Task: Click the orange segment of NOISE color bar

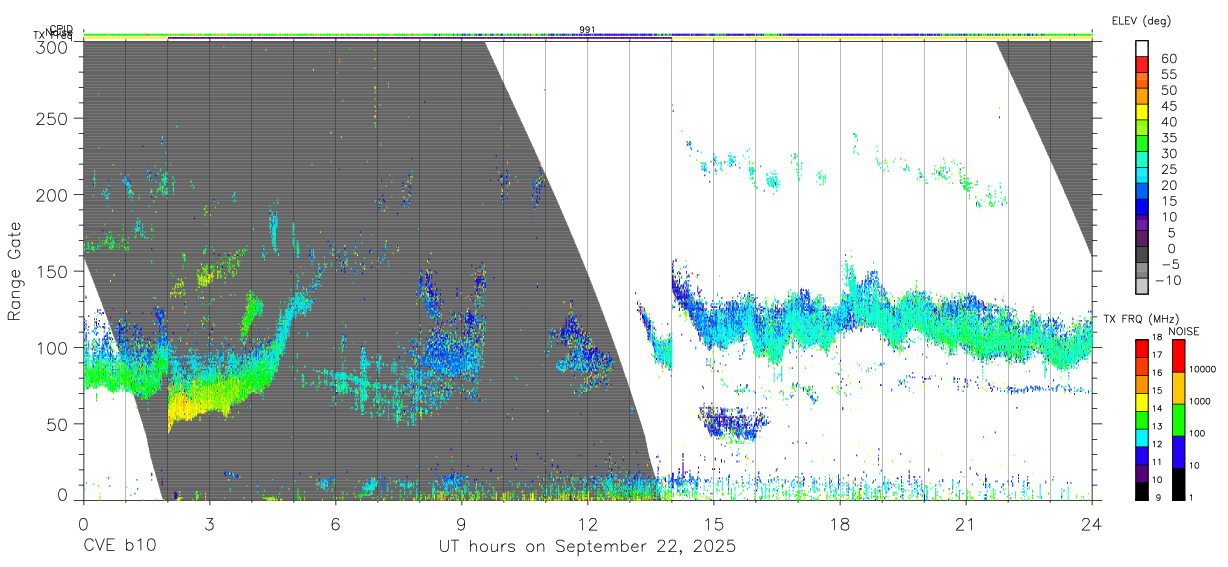Action: pos(1178,387)
